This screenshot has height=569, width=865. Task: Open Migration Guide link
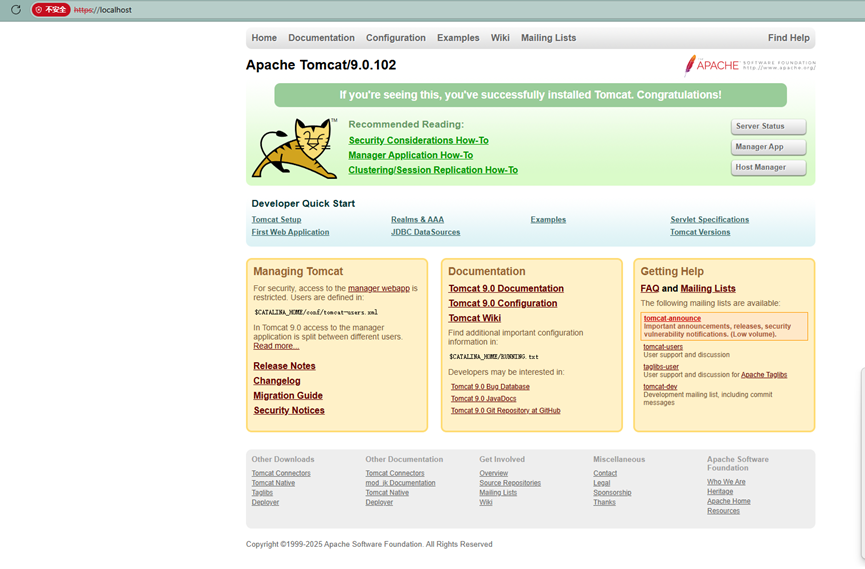(288, 396)
